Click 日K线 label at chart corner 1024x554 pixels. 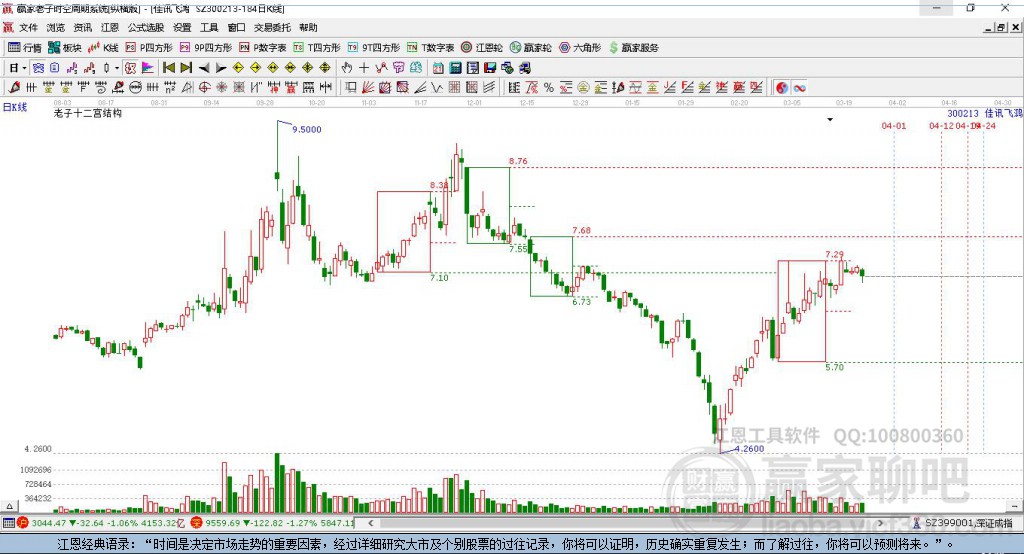(15, 107)
